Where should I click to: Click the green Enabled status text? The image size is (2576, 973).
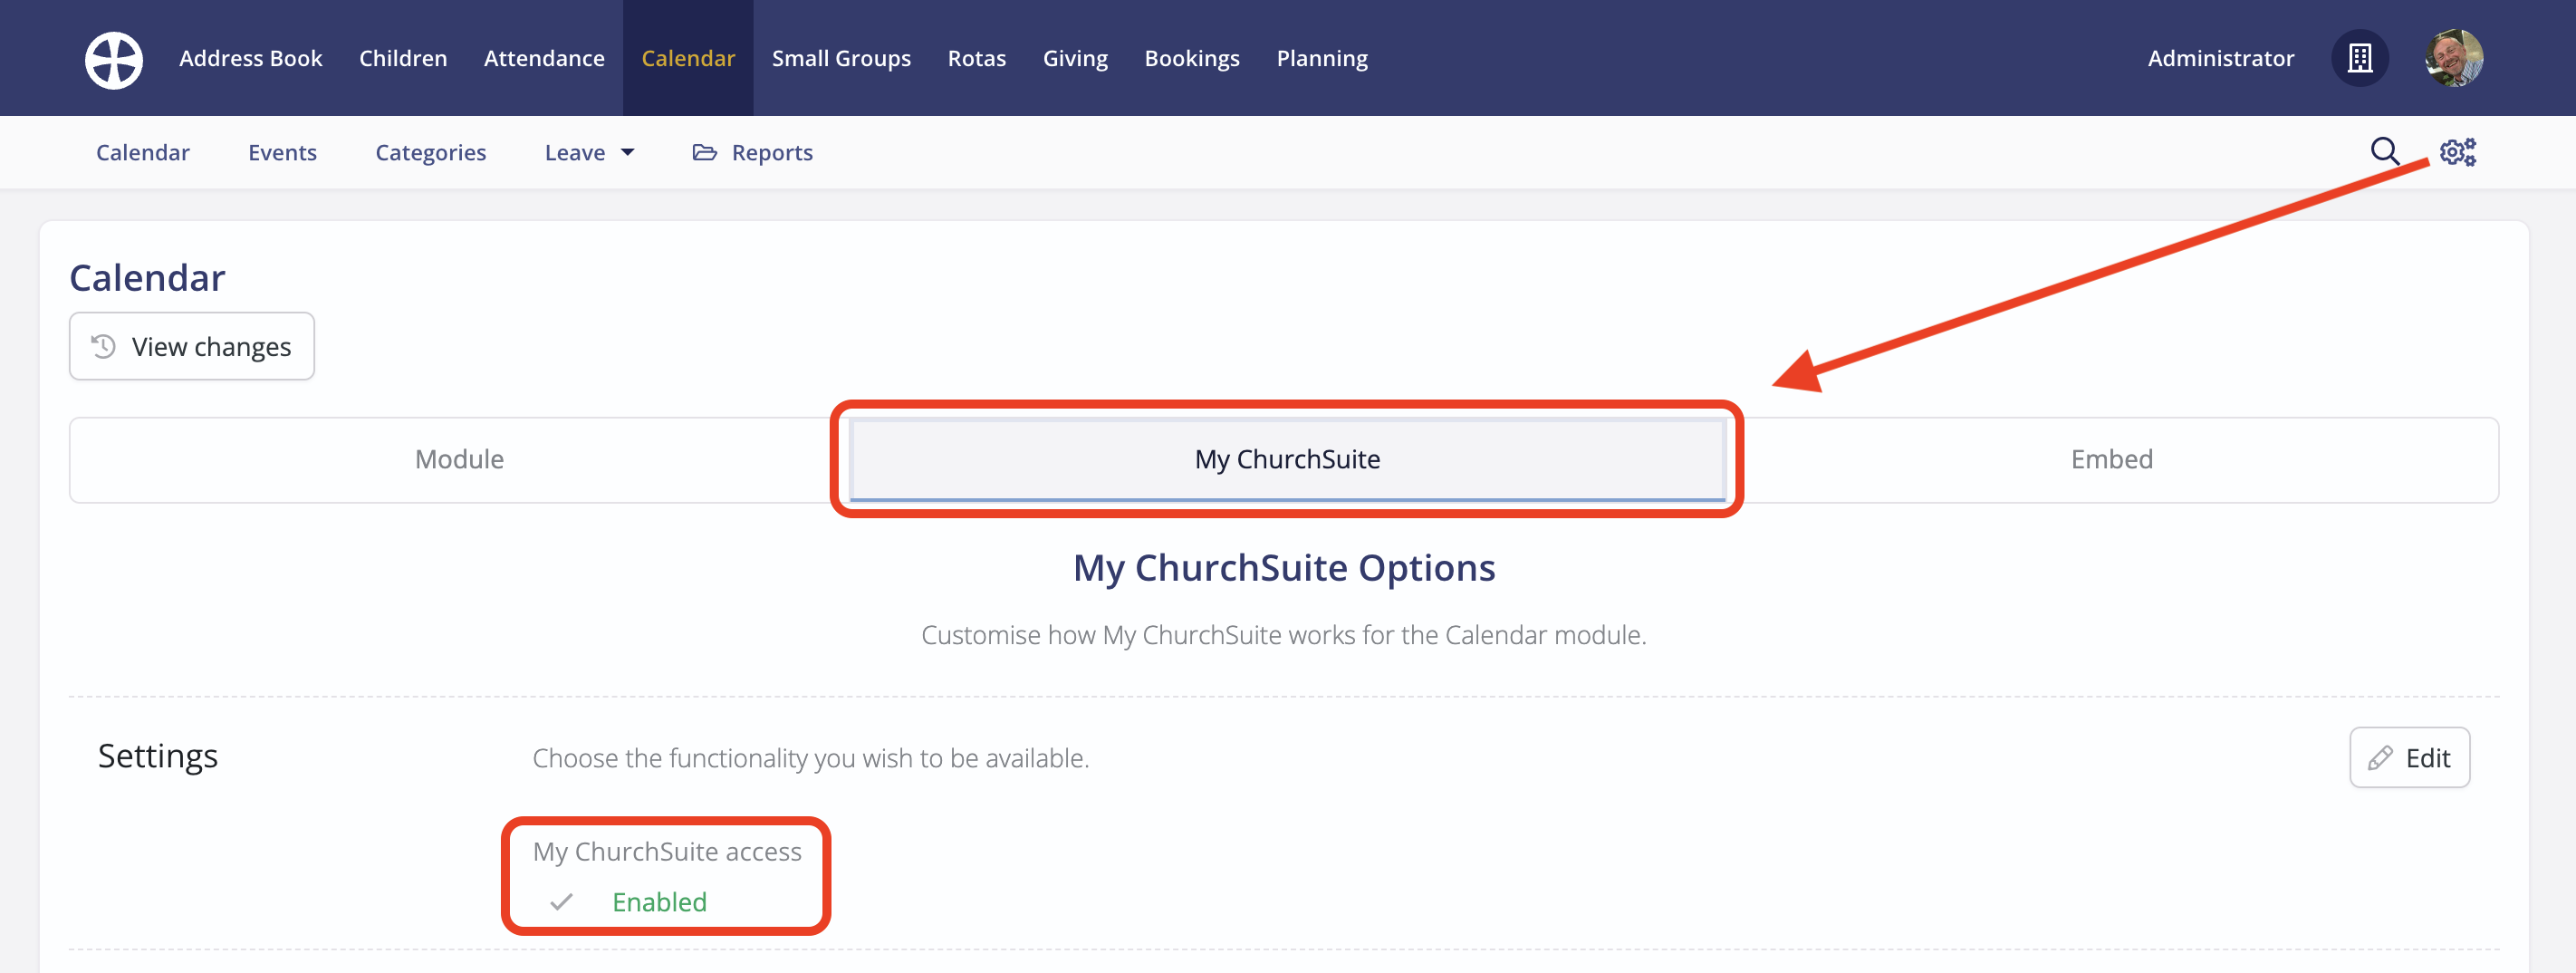tap(659, 902)
